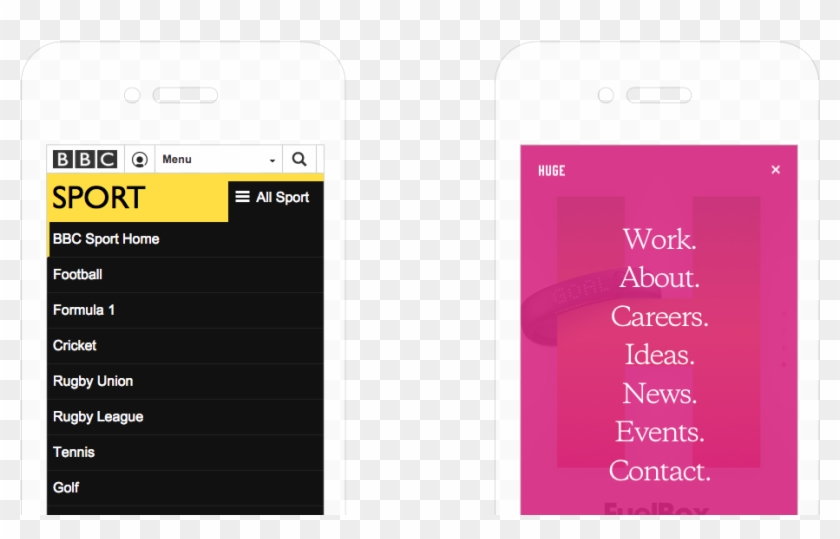Image resolution: width=840 pixels, height=539 pixels.
Task: Open the Tennis section
Action: [x=74, y=452]
